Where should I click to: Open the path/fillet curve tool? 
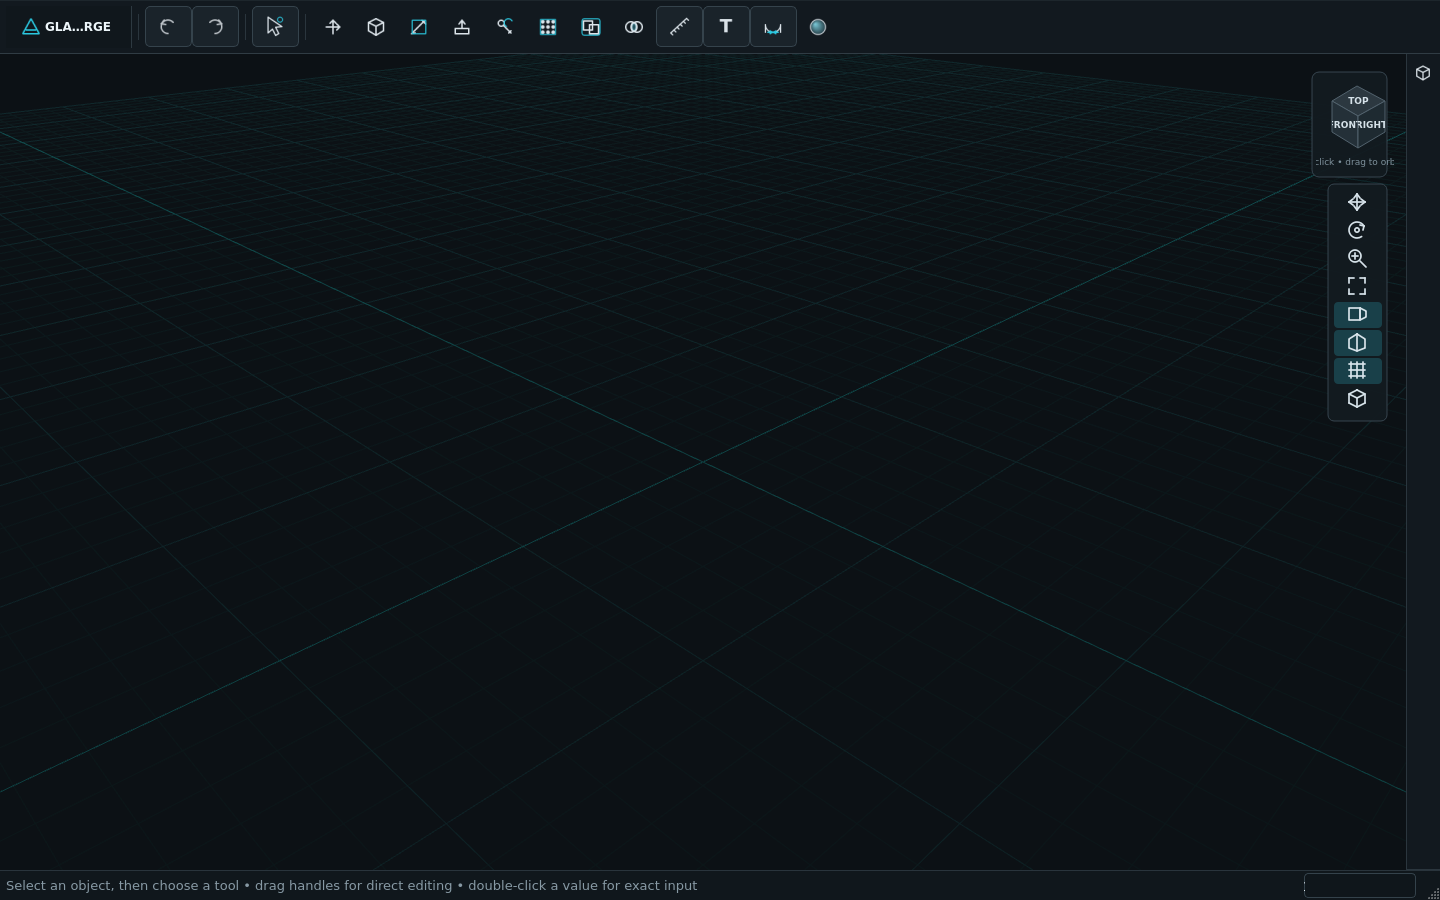tap(505, 27)
